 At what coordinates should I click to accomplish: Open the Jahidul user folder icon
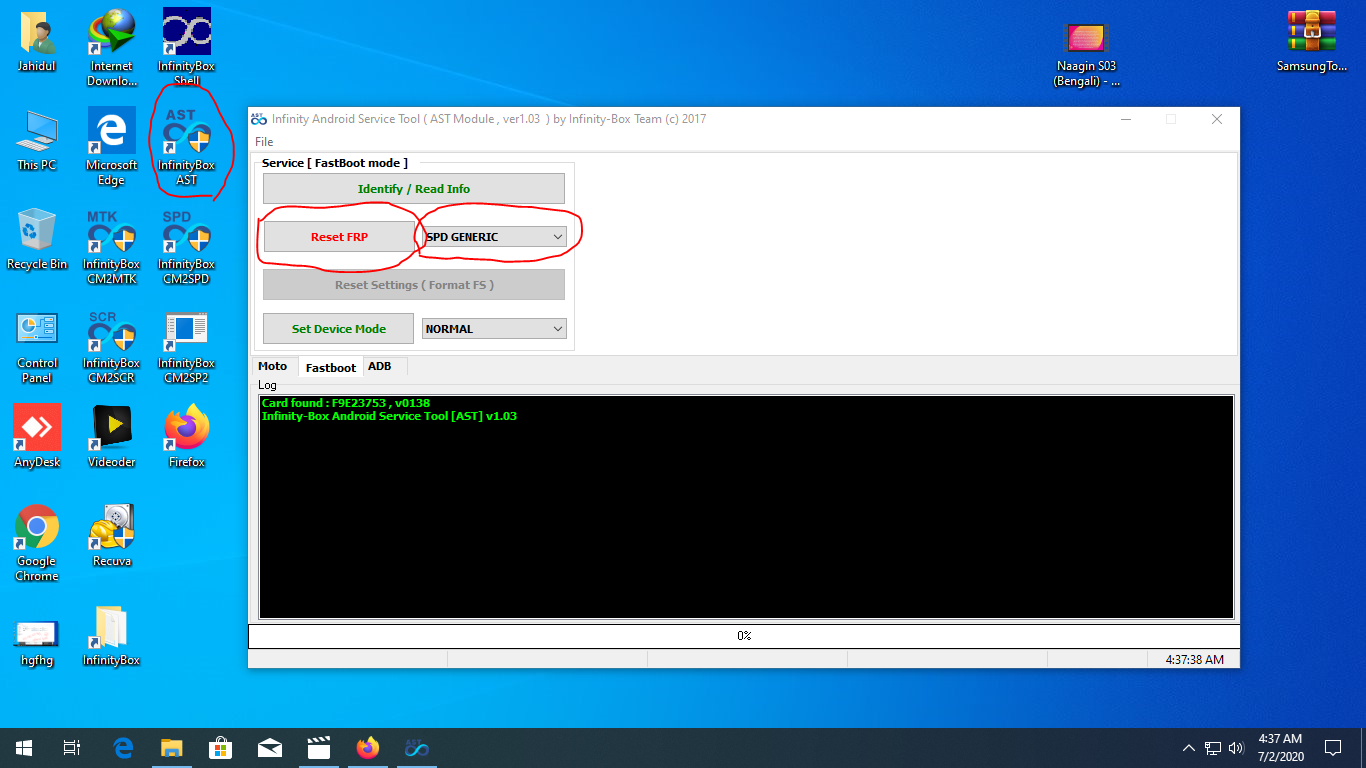click(x=37, y=41)
